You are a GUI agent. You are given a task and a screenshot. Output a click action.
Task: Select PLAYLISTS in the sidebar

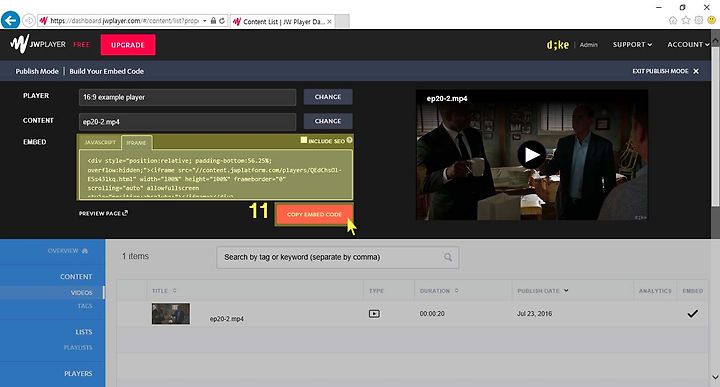[78, 348]
